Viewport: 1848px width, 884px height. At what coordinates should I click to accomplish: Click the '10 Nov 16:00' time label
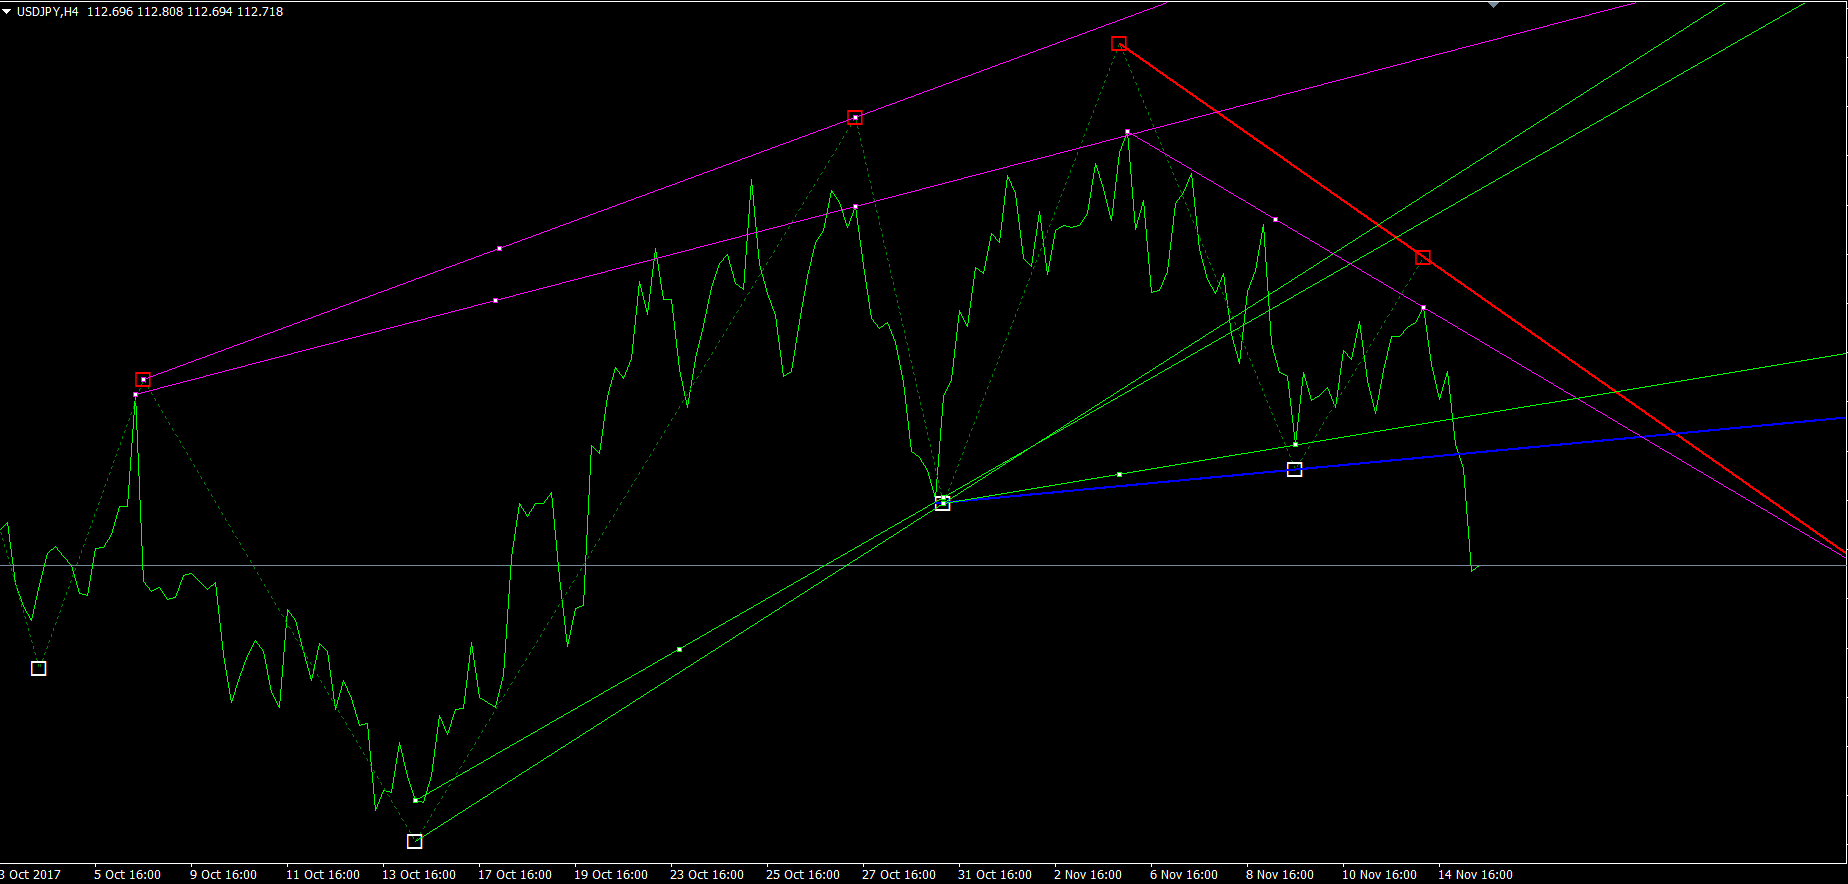click(x=1379, y=874)
